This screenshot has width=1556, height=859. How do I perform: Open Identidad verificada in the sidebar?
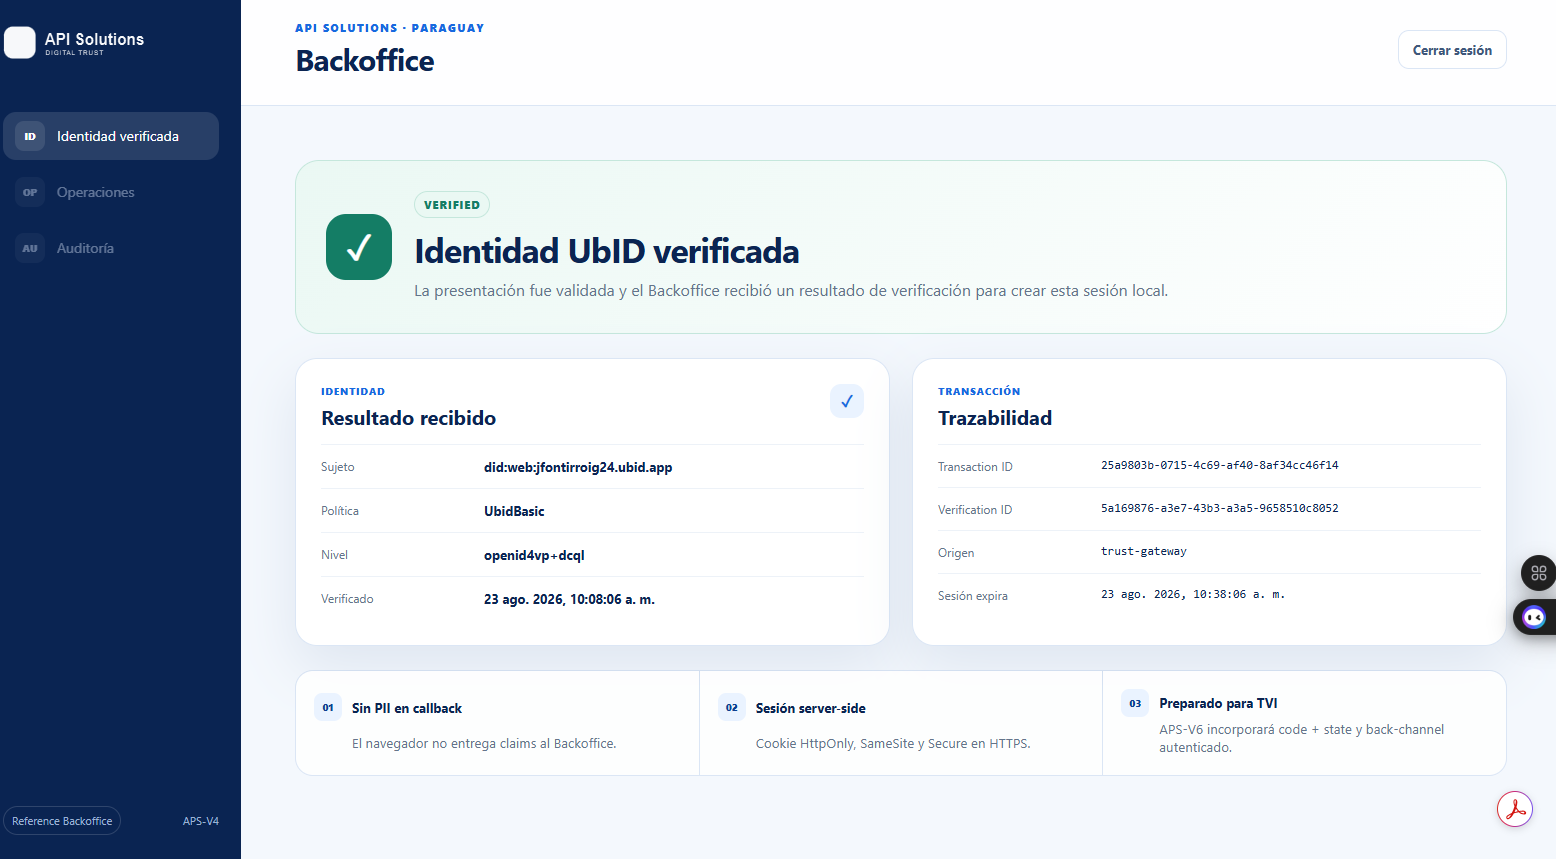point(111,136)
